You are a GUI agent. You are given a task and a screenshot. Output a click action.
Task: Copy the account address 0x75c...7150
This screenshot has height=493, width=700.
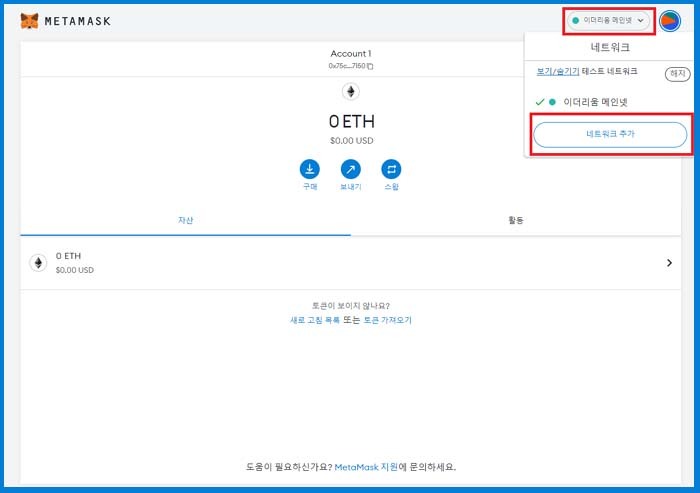[x=351, y=66]
